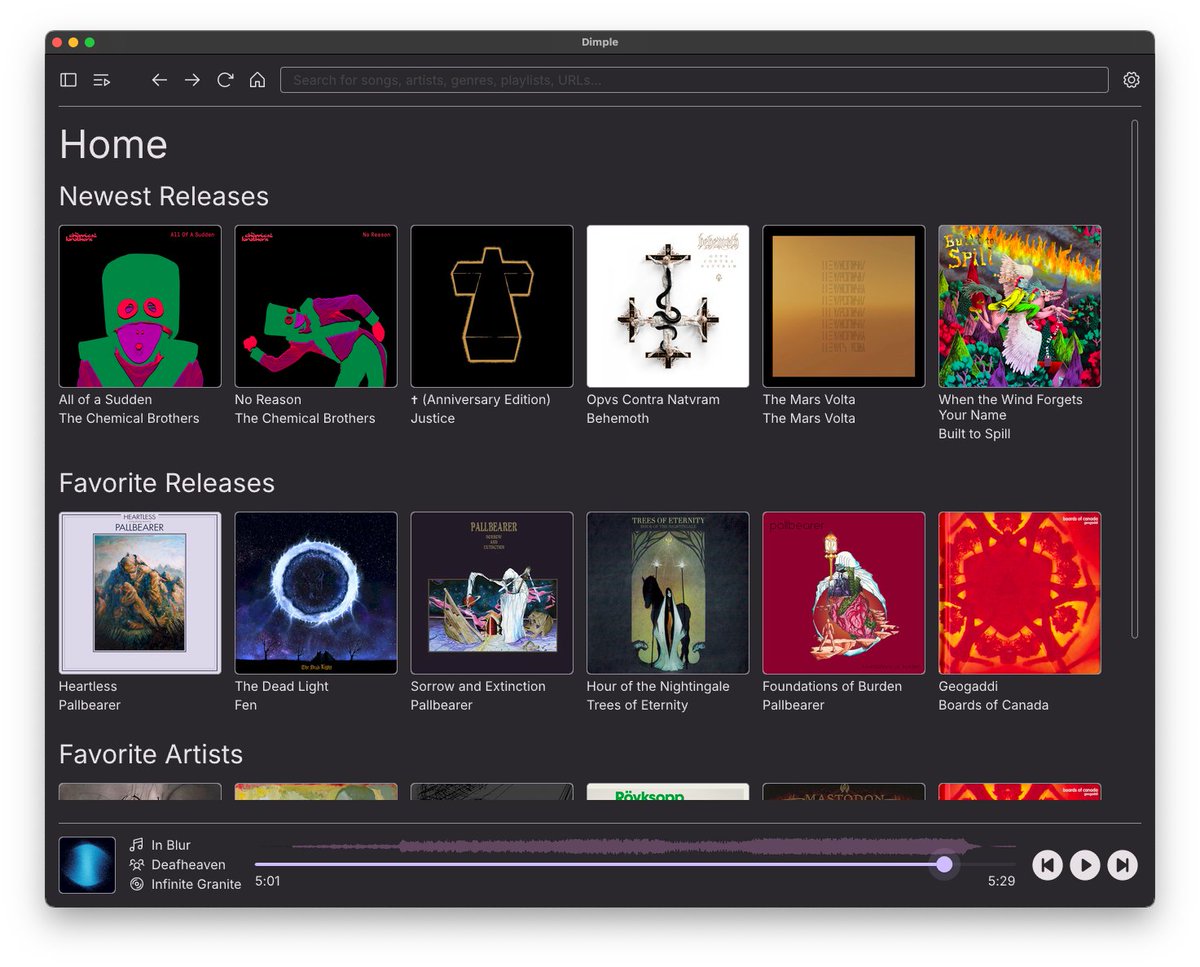Open the play queue icon

[101, 80]
